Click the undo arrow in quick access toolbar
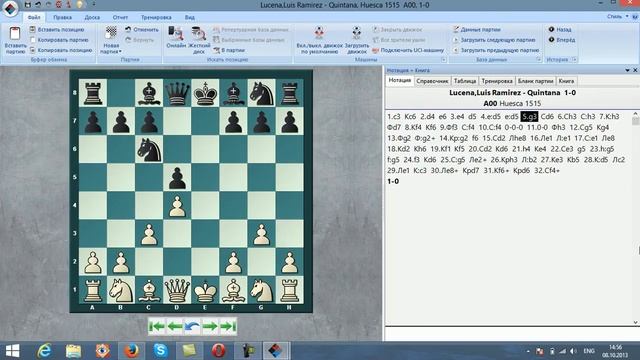This screenshot has height=360, width=640. coord(38,4)
